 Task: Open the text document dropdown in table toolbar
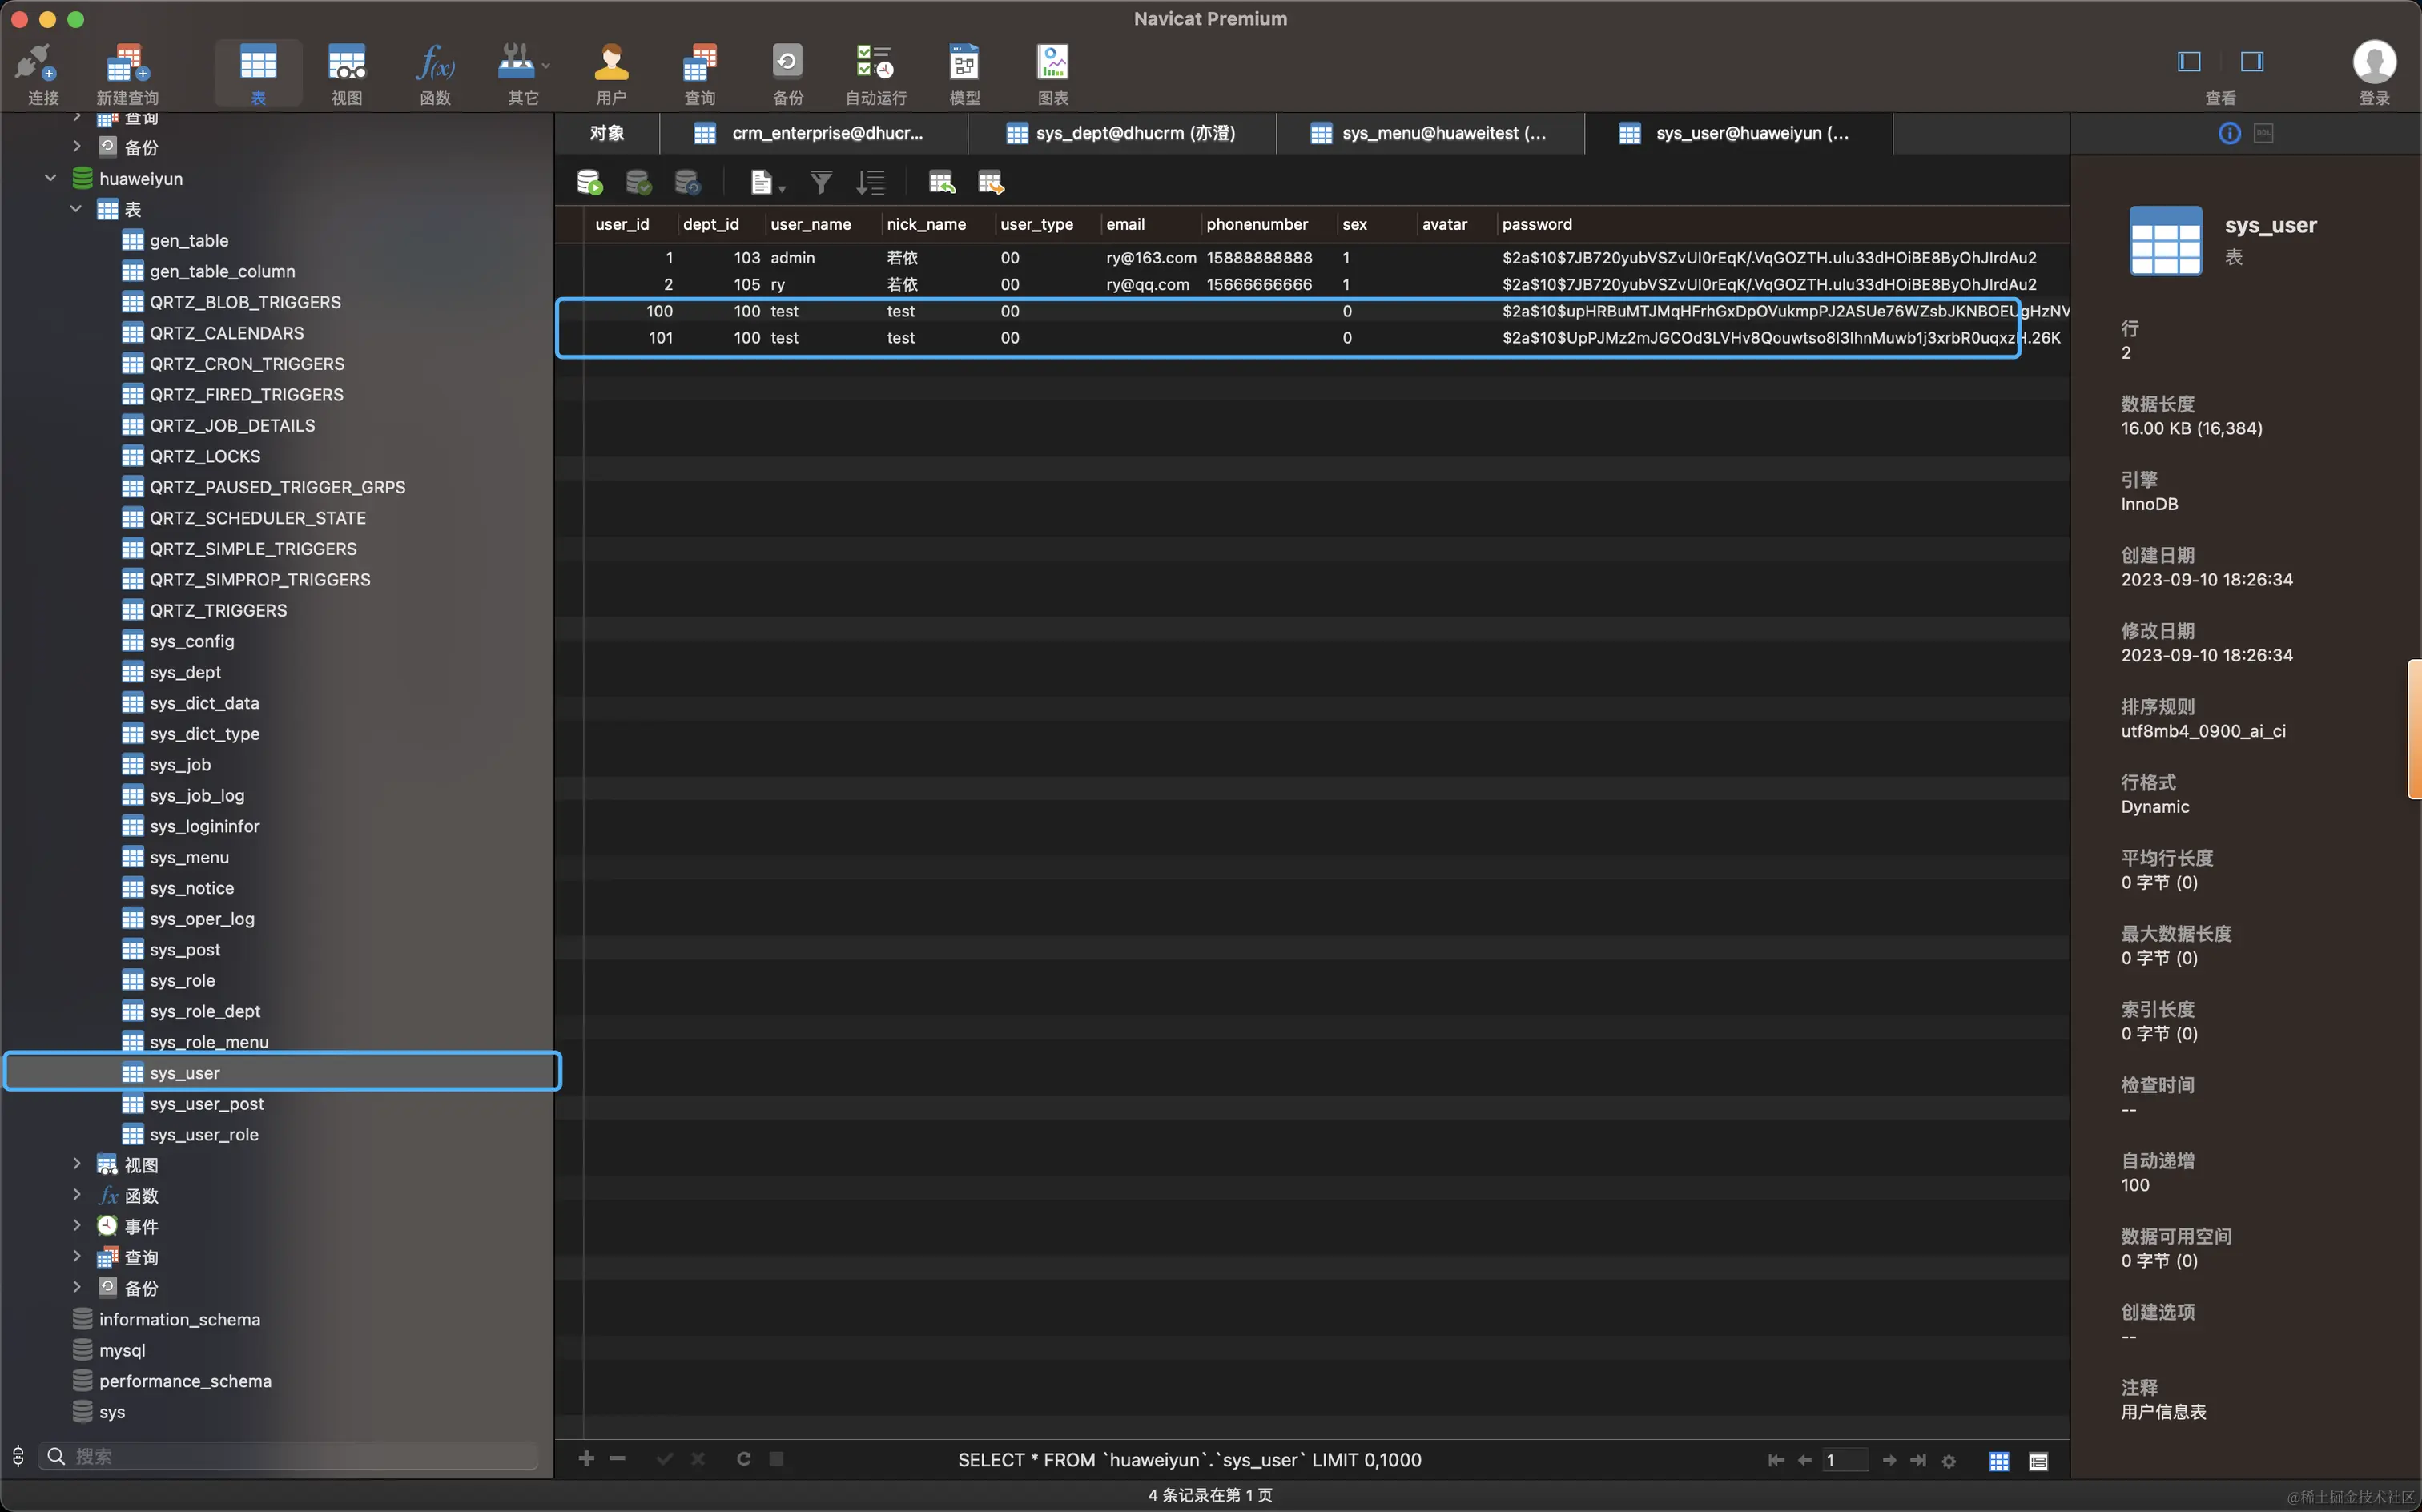(767, 183)
